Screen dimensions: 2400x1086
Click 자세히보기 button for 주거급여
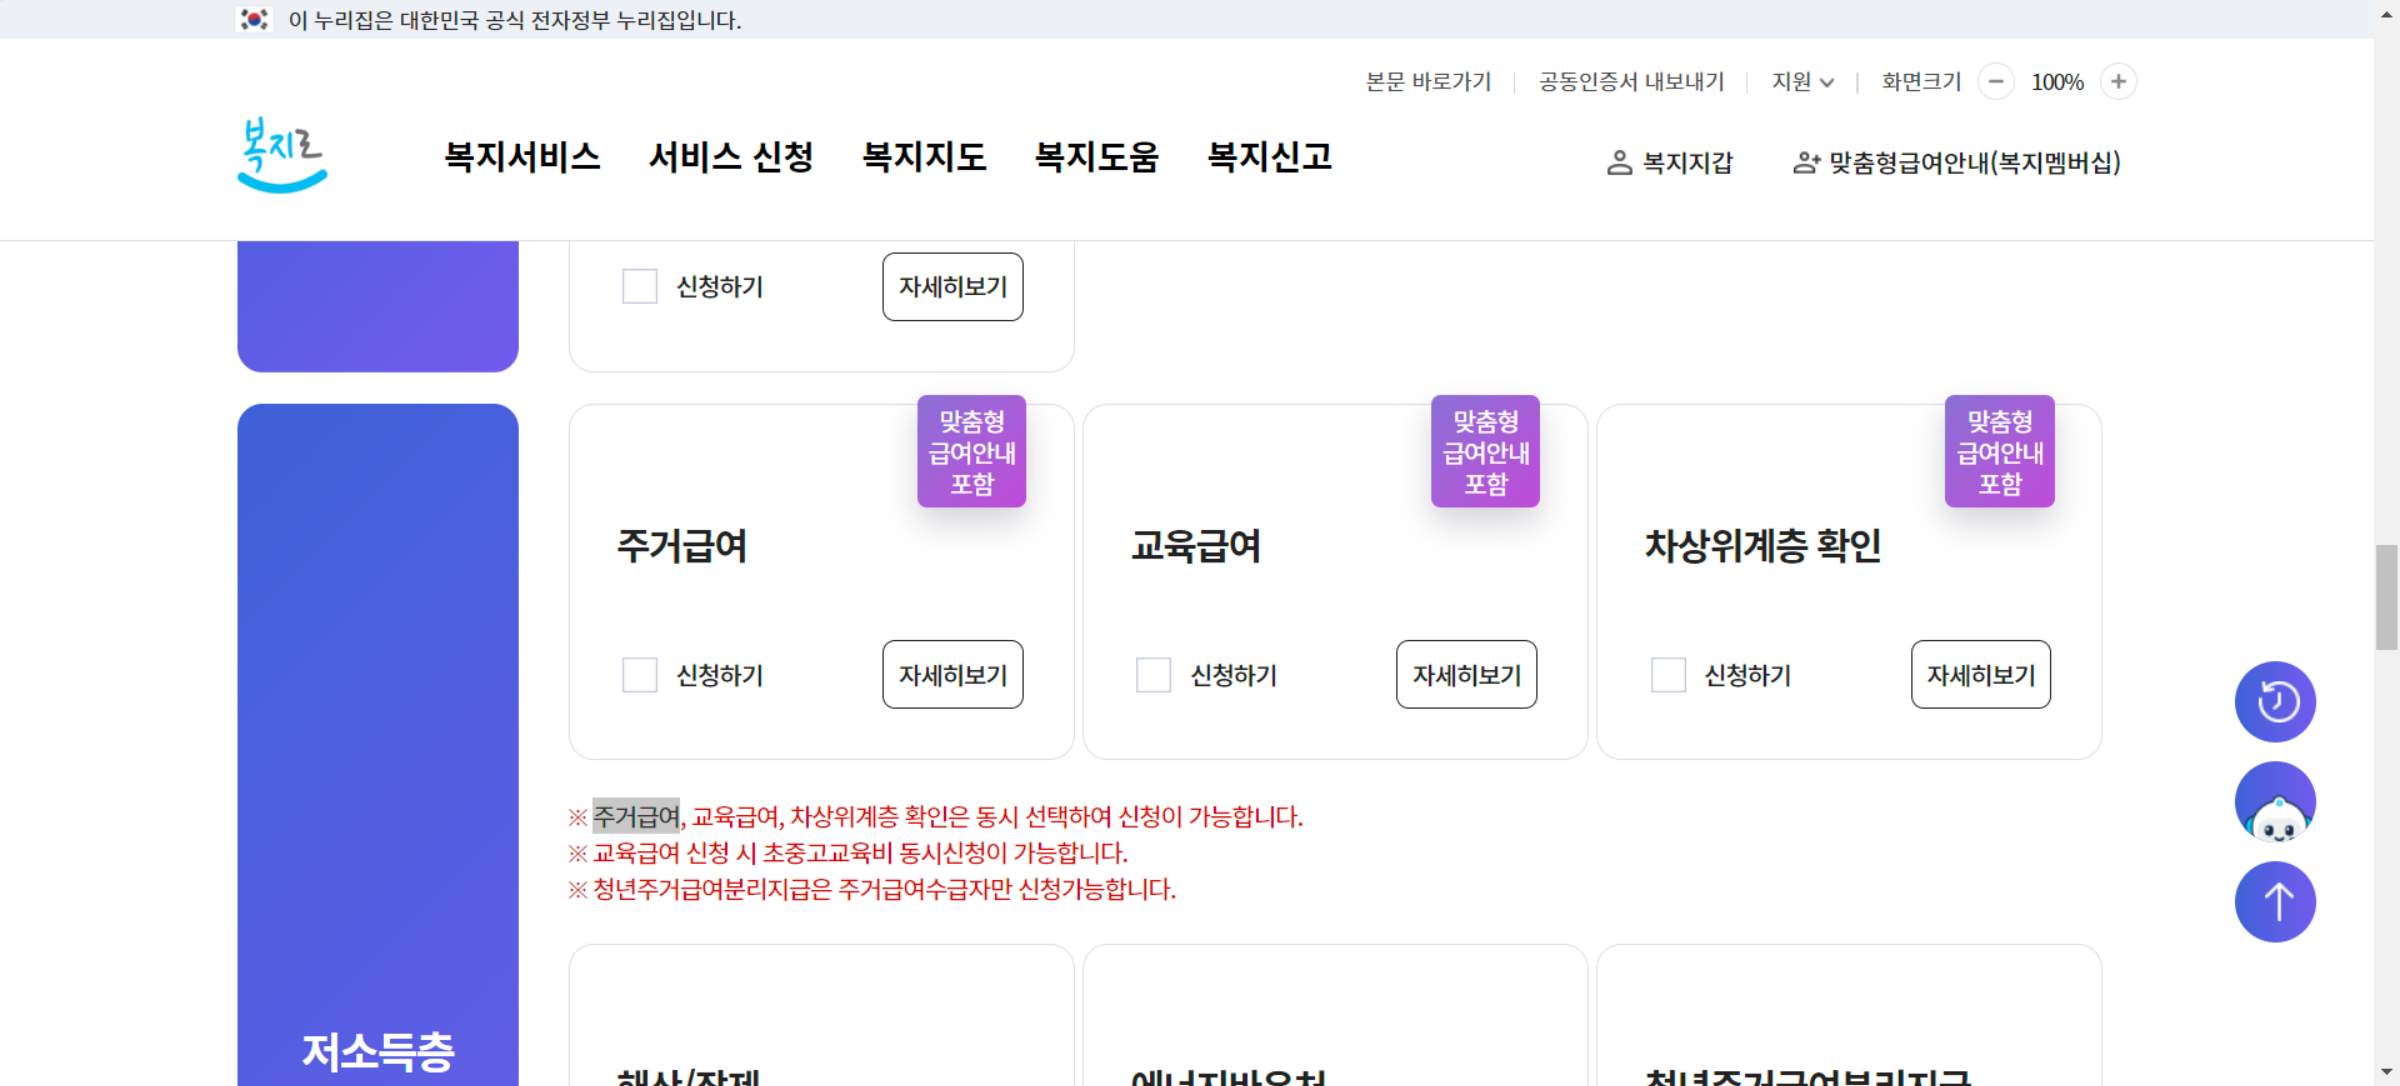(952, 675)
